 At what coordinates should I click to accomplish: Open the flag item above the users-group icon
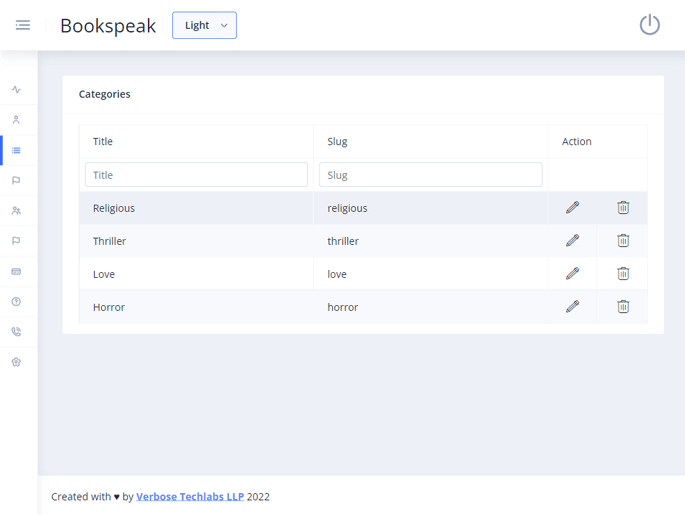(16, 180)
